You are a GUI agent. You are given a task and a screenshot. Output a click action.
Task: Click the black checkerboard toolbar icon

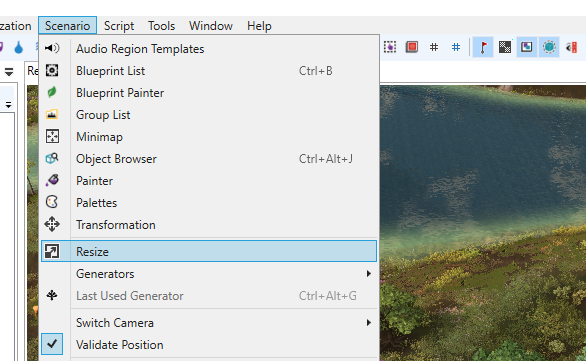pyautogui.click(x=505, y=47)
